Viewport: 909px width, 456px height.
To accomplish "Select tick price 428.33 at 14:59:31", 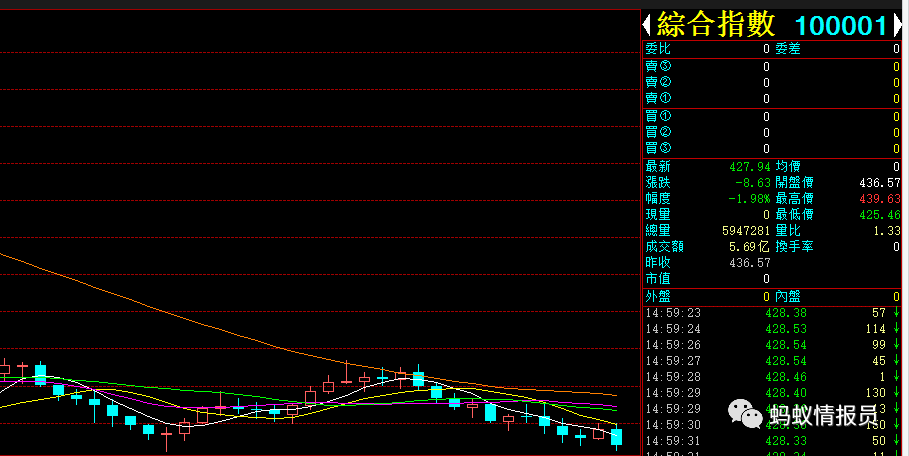I will point(786,441).
